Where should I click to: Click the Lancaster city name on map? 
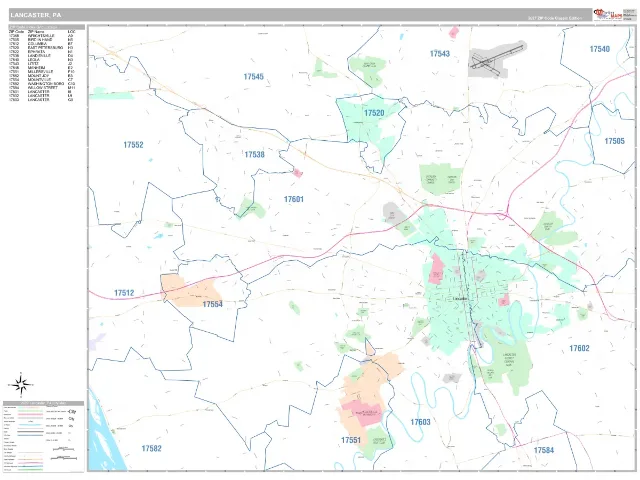(460, 299)
